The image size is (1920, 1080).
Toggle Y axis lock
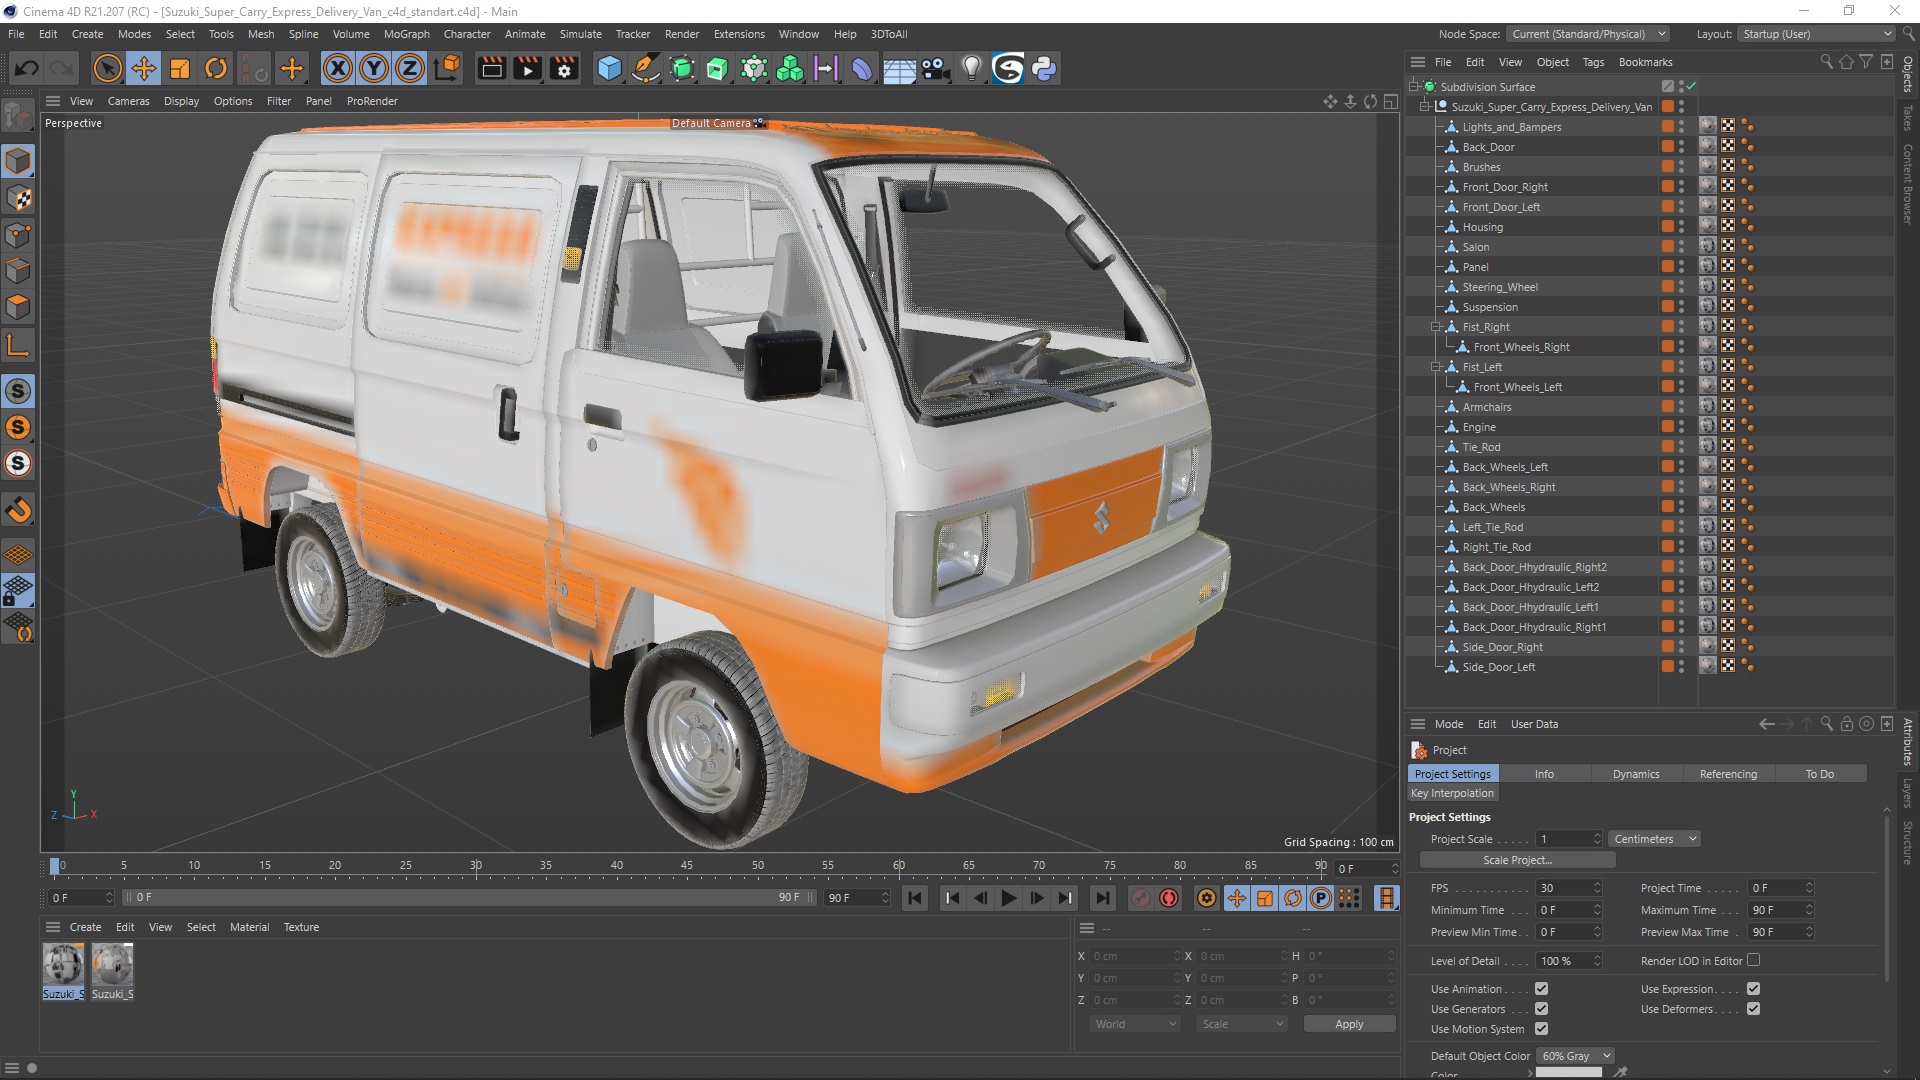coord(374,68)
